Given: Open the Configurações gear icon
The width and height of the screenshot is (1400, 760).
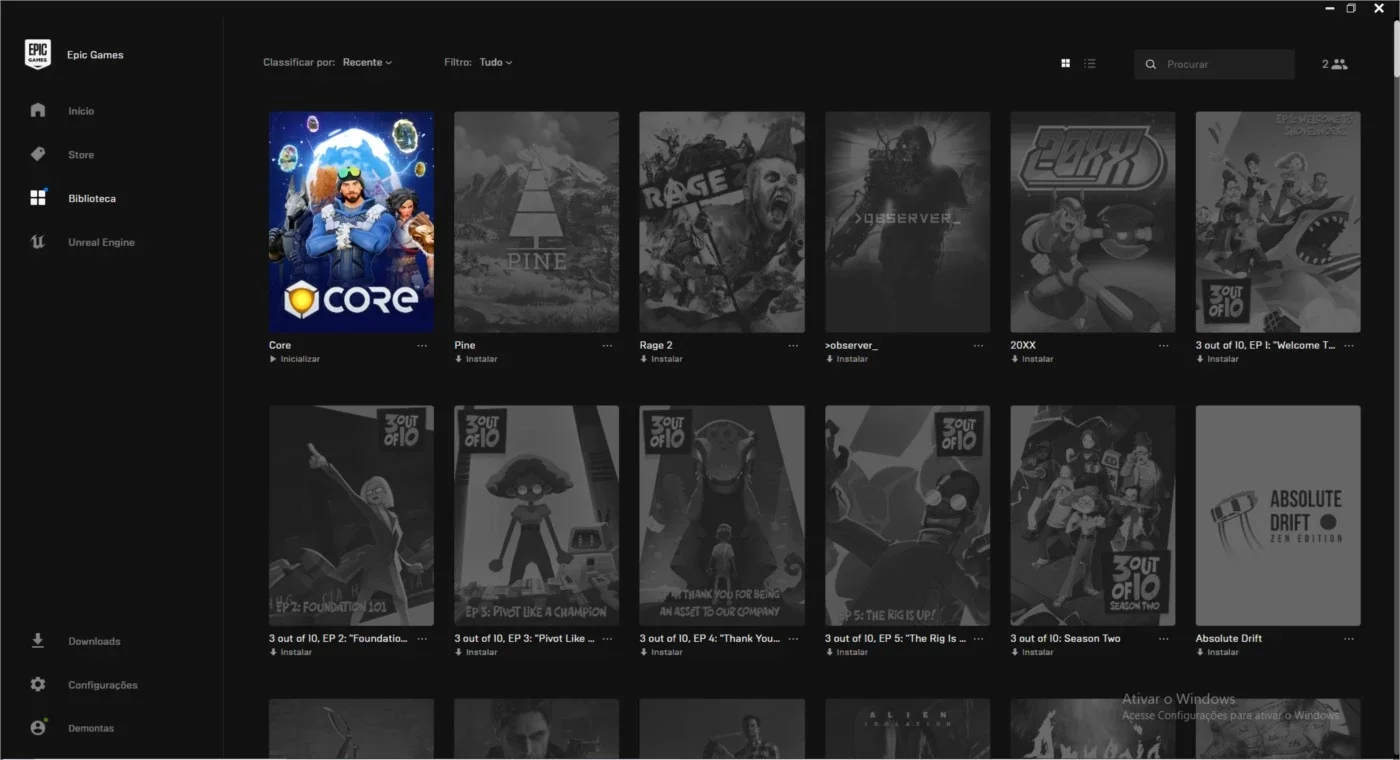Looking at the screenshot, I should (38, 684).
